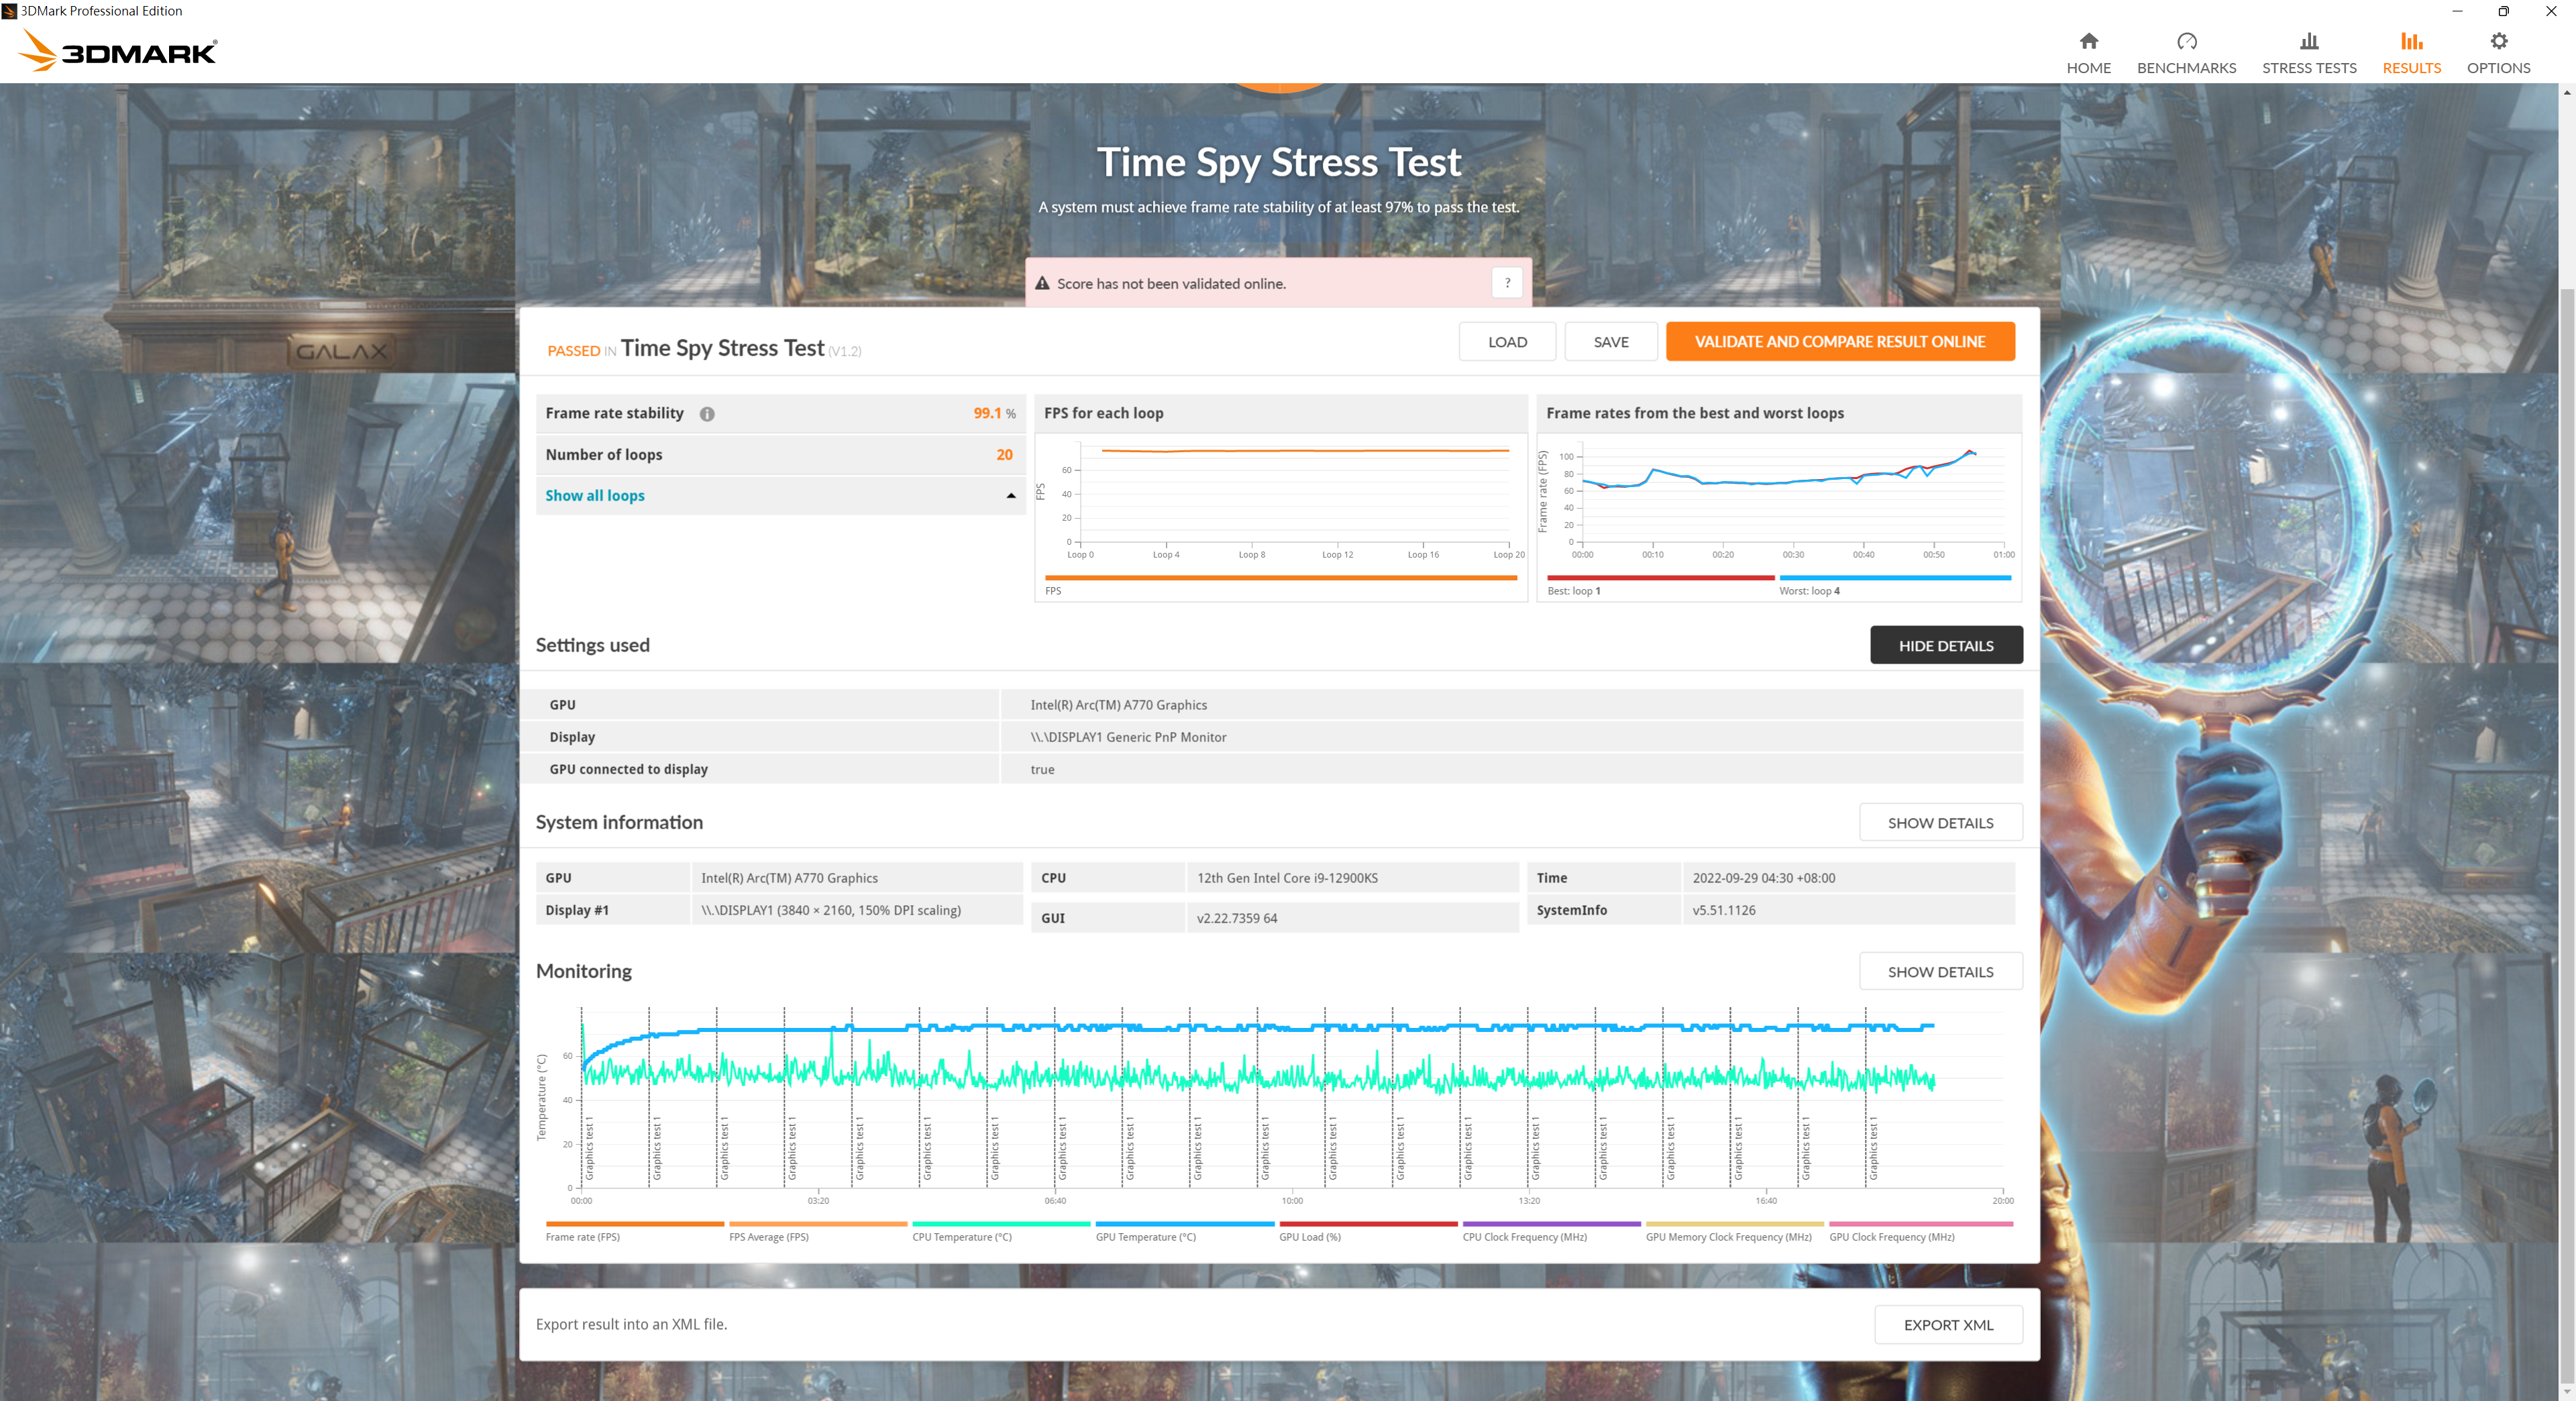The width and height of the screenshot is (2576, 1401).
Task: Toggle the Frame rate (FPS) legend swatch
Action: 635,1224
